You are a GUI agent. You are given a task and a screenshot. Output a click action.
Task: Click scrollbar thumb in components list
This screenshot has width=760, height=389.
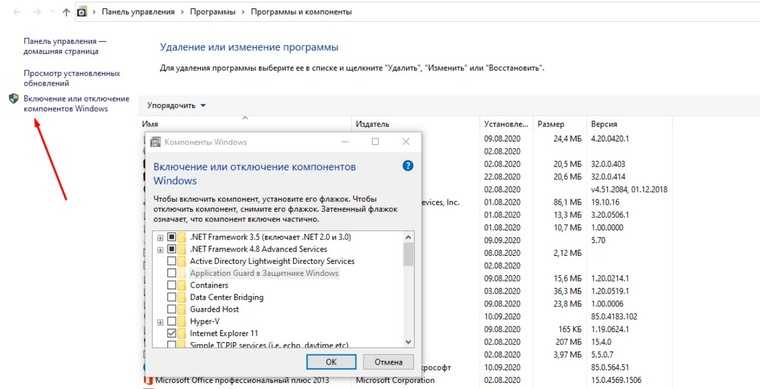[x=408, y=254]
